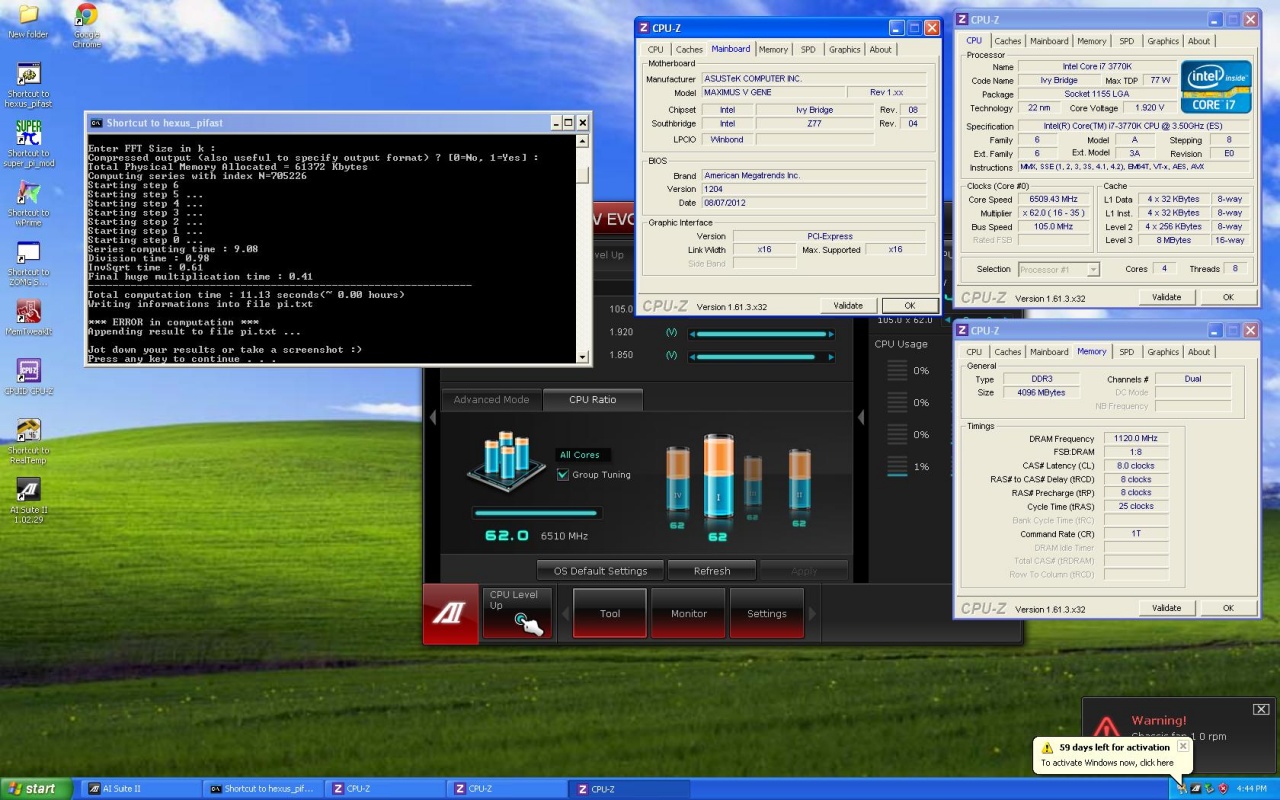This screenshot has width=1280, height=800.
Task: Switch to the Advanced Mode tab
Action: (x=491, y=400)
